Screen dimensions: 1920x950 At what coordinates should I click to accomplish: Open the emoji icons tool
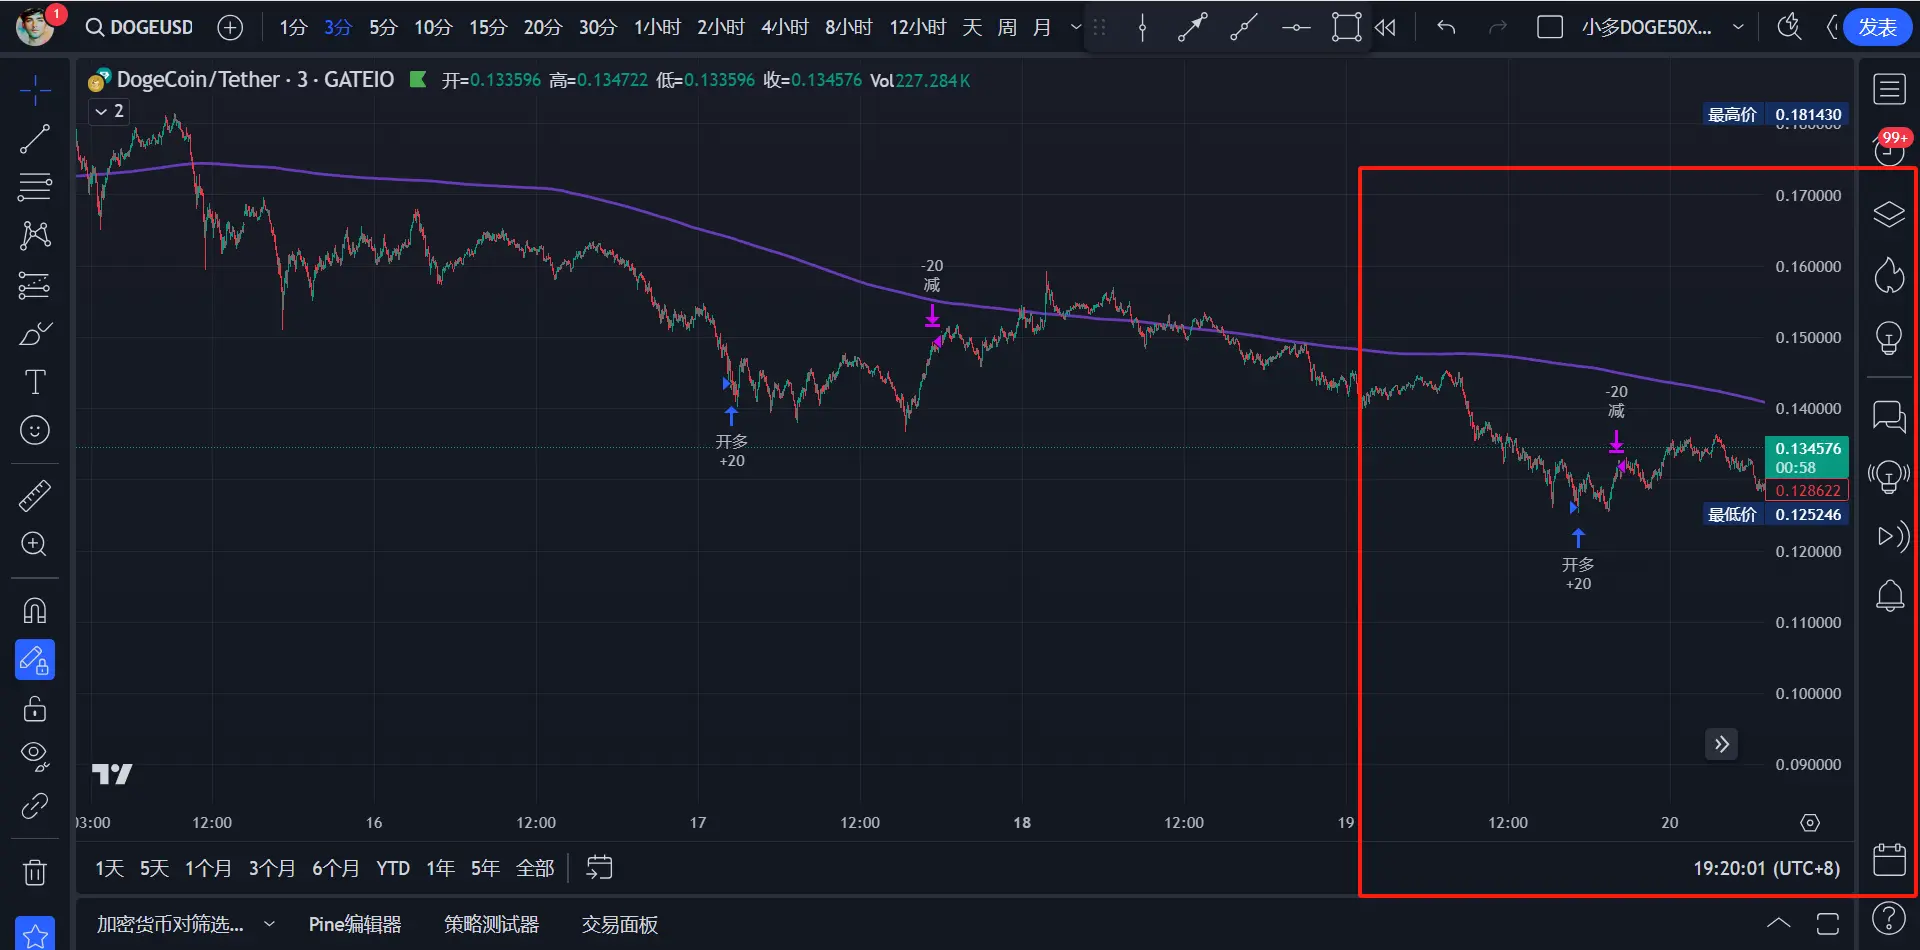[x=35, y=430]
